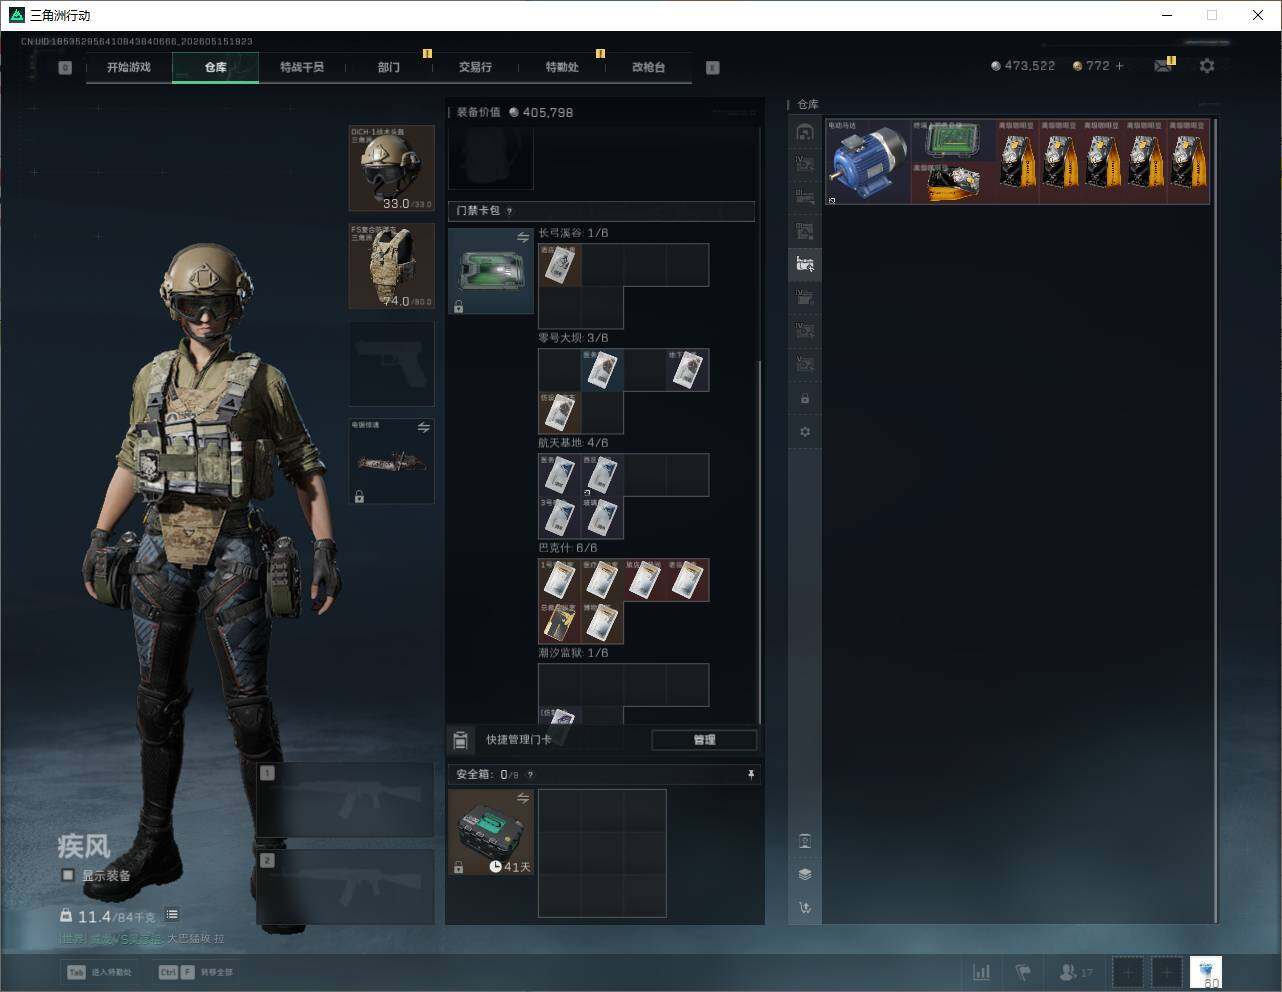This screenshot has width=1282, height=992.
Task: Click the help icon beside 安全箱
Action: click(530, 774)
